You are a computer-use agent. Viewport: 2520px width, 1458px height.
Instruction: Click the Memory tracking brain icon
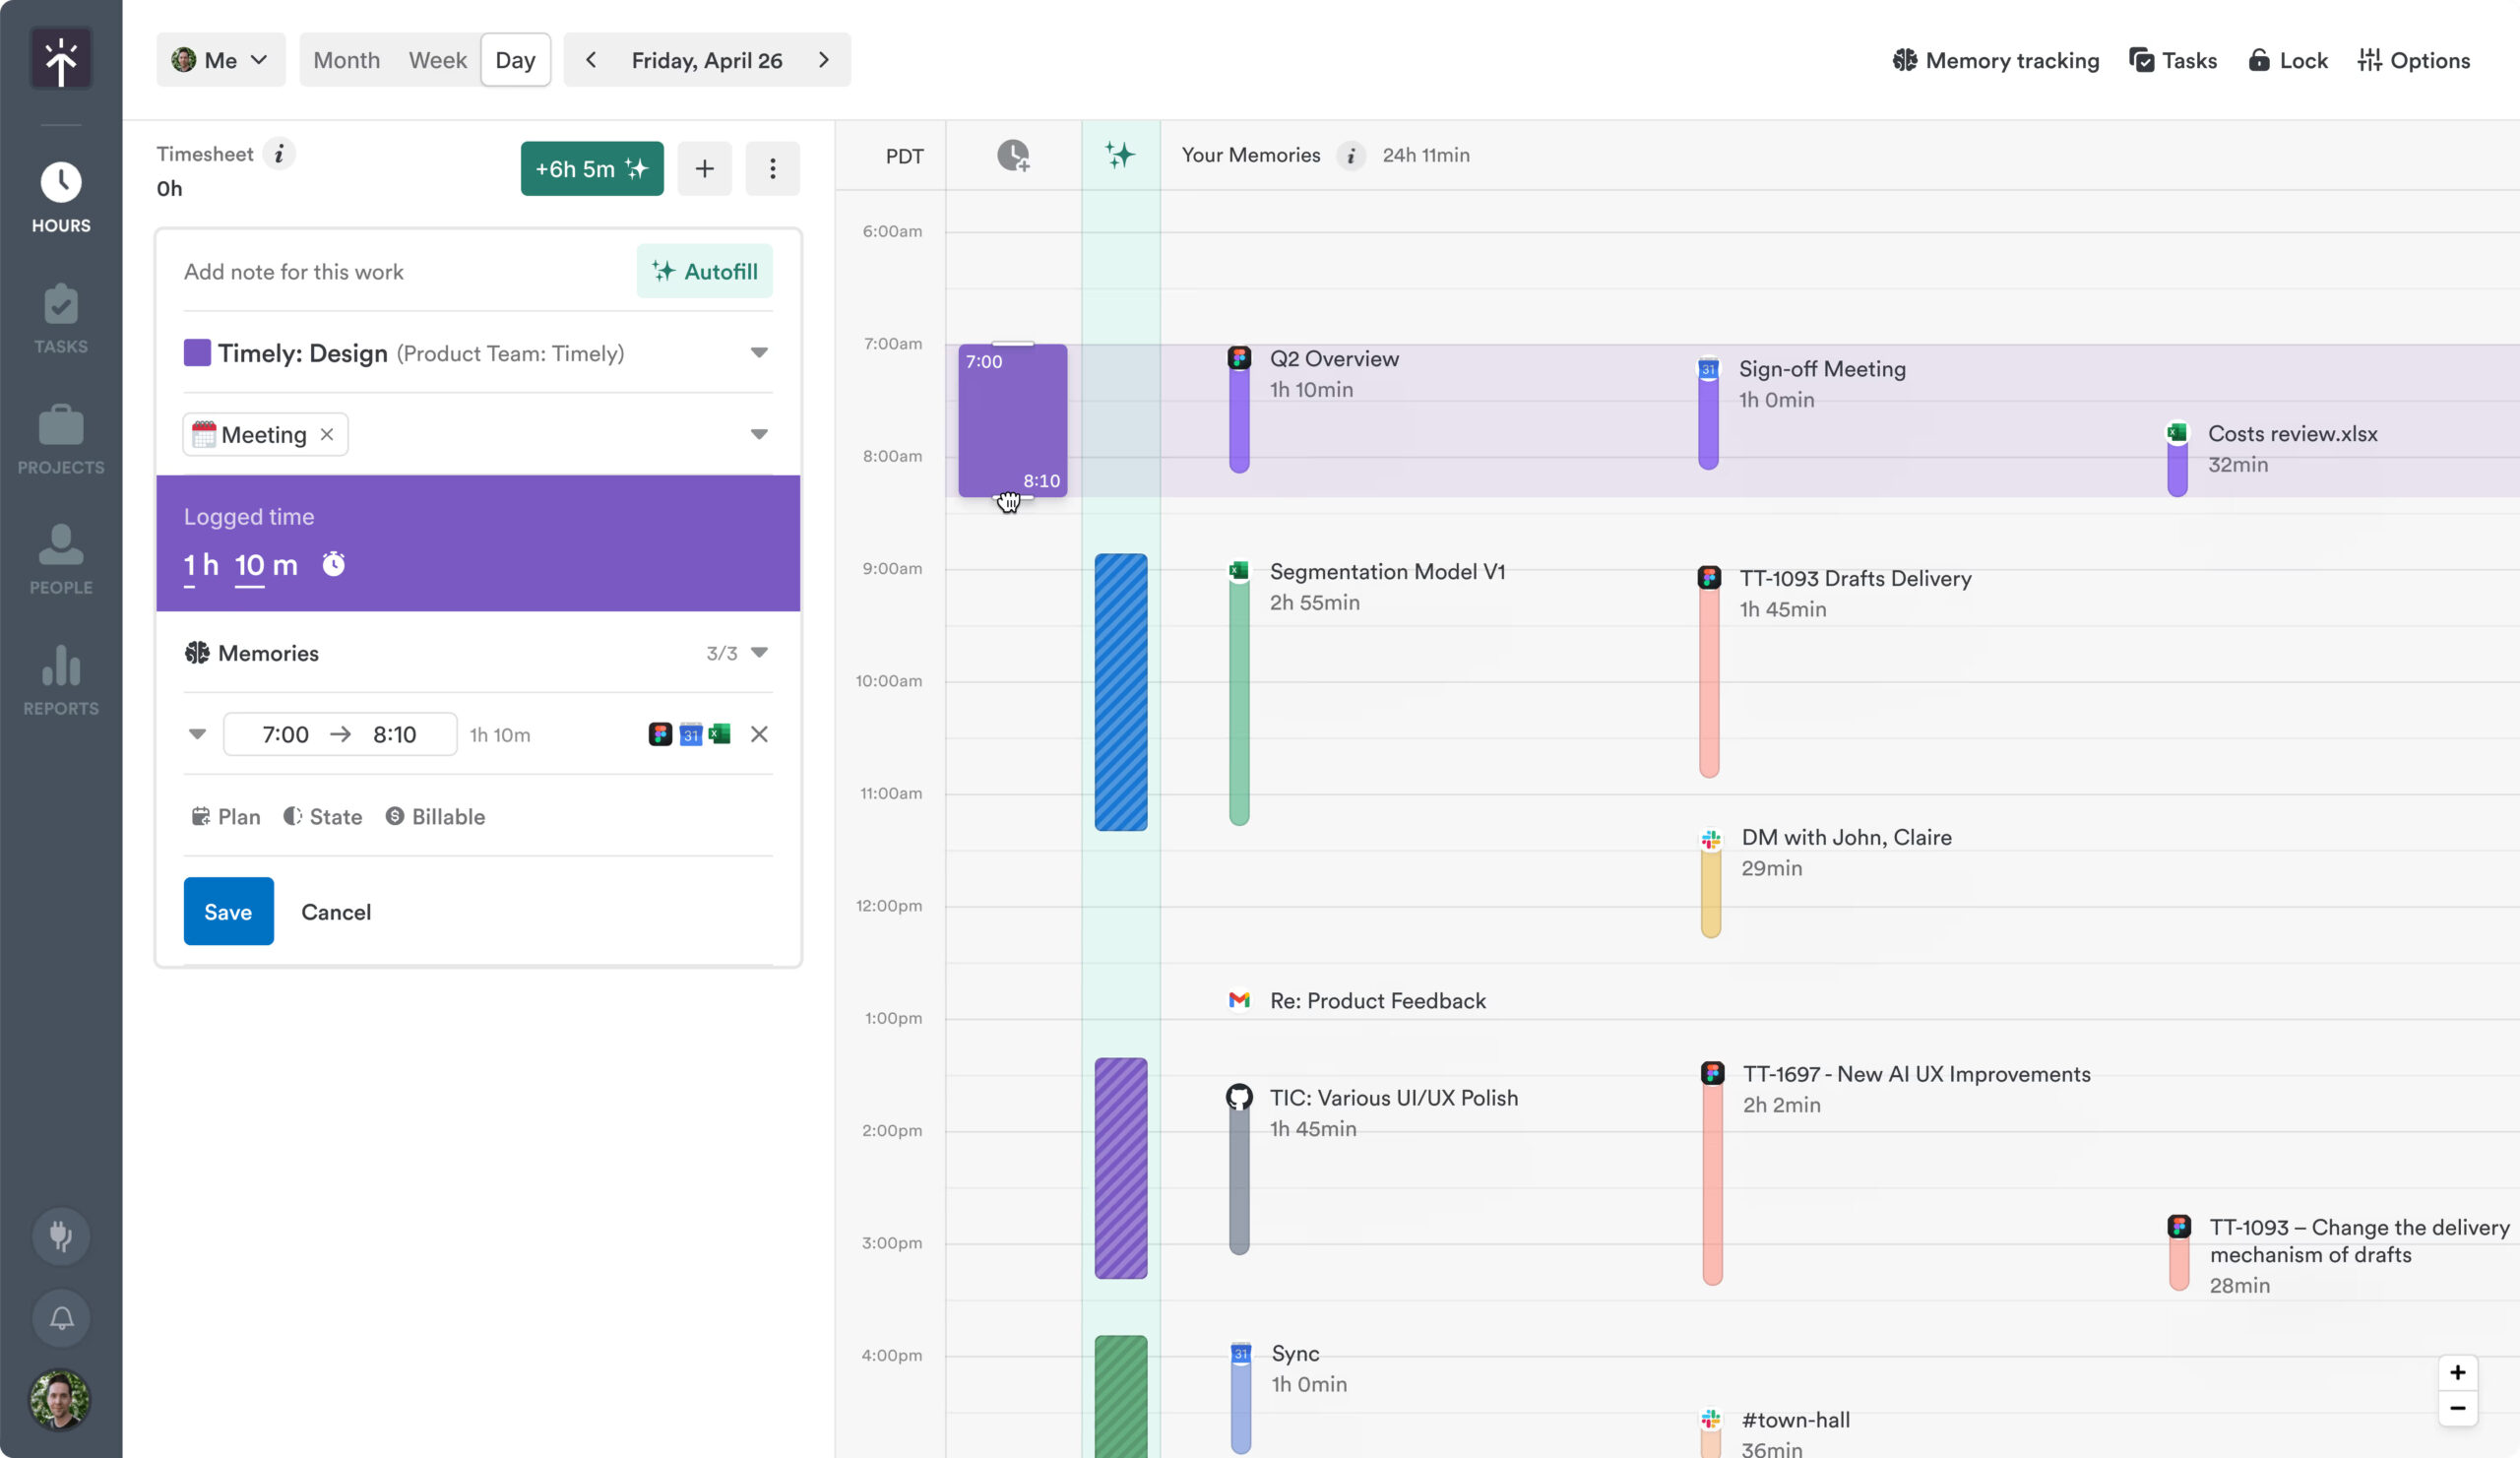[x=1904, y=60]
